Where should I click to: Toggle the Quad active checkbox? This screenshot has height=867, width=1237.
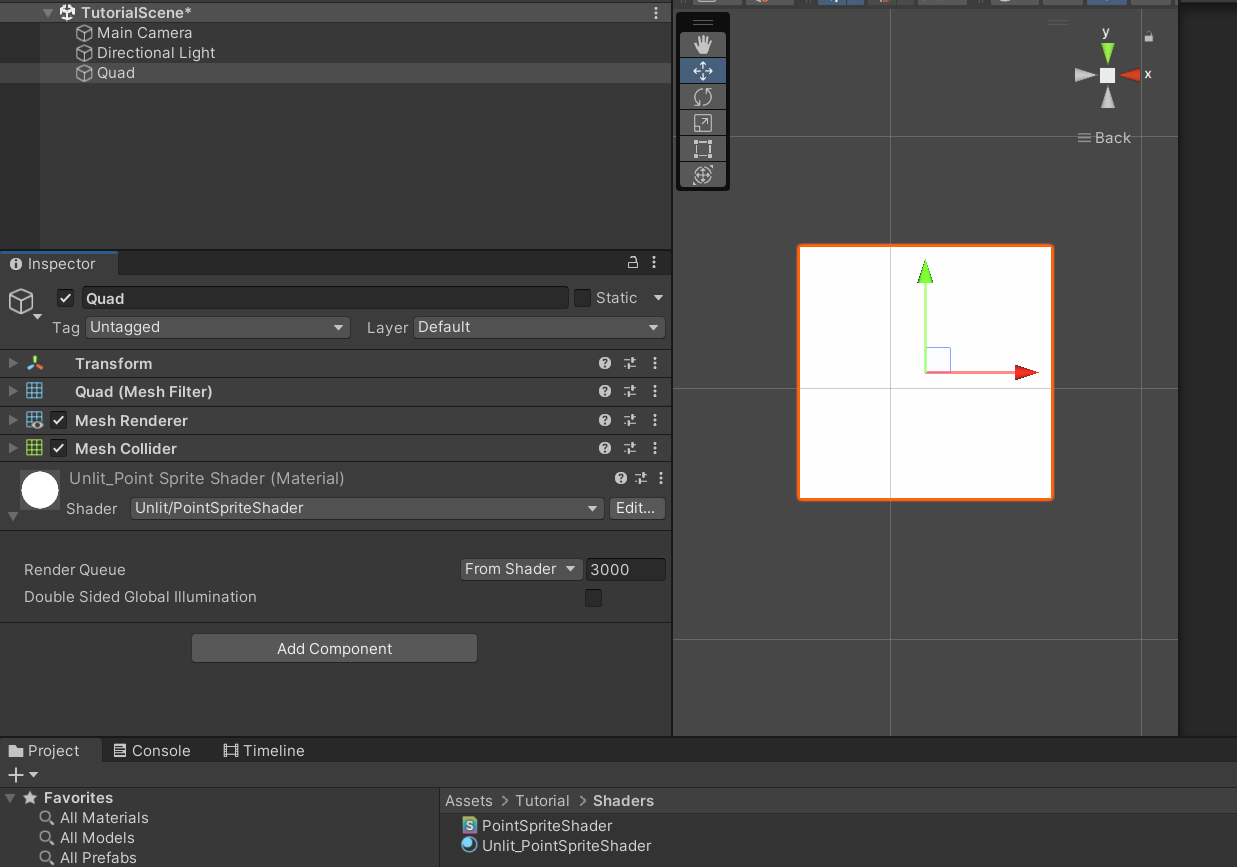coord(66,298)
